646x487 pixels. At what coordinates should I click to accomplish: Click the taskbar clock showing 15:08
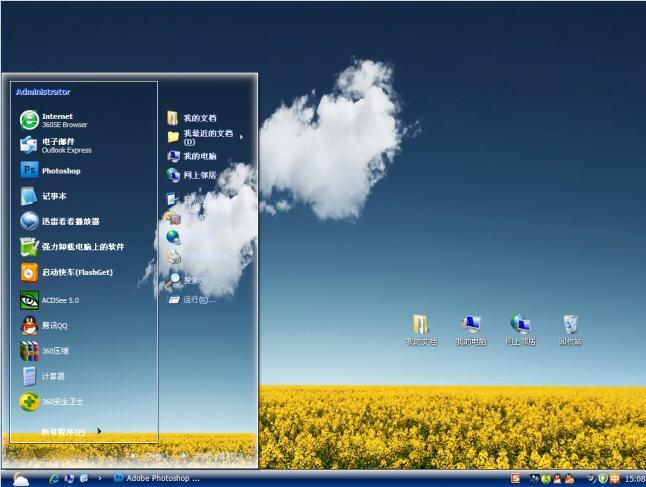coord(635,479)
